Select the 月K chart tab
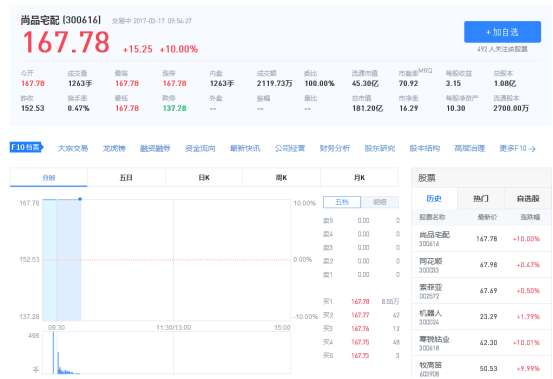The height and width of the screenshot is (379, 553). 359,177
